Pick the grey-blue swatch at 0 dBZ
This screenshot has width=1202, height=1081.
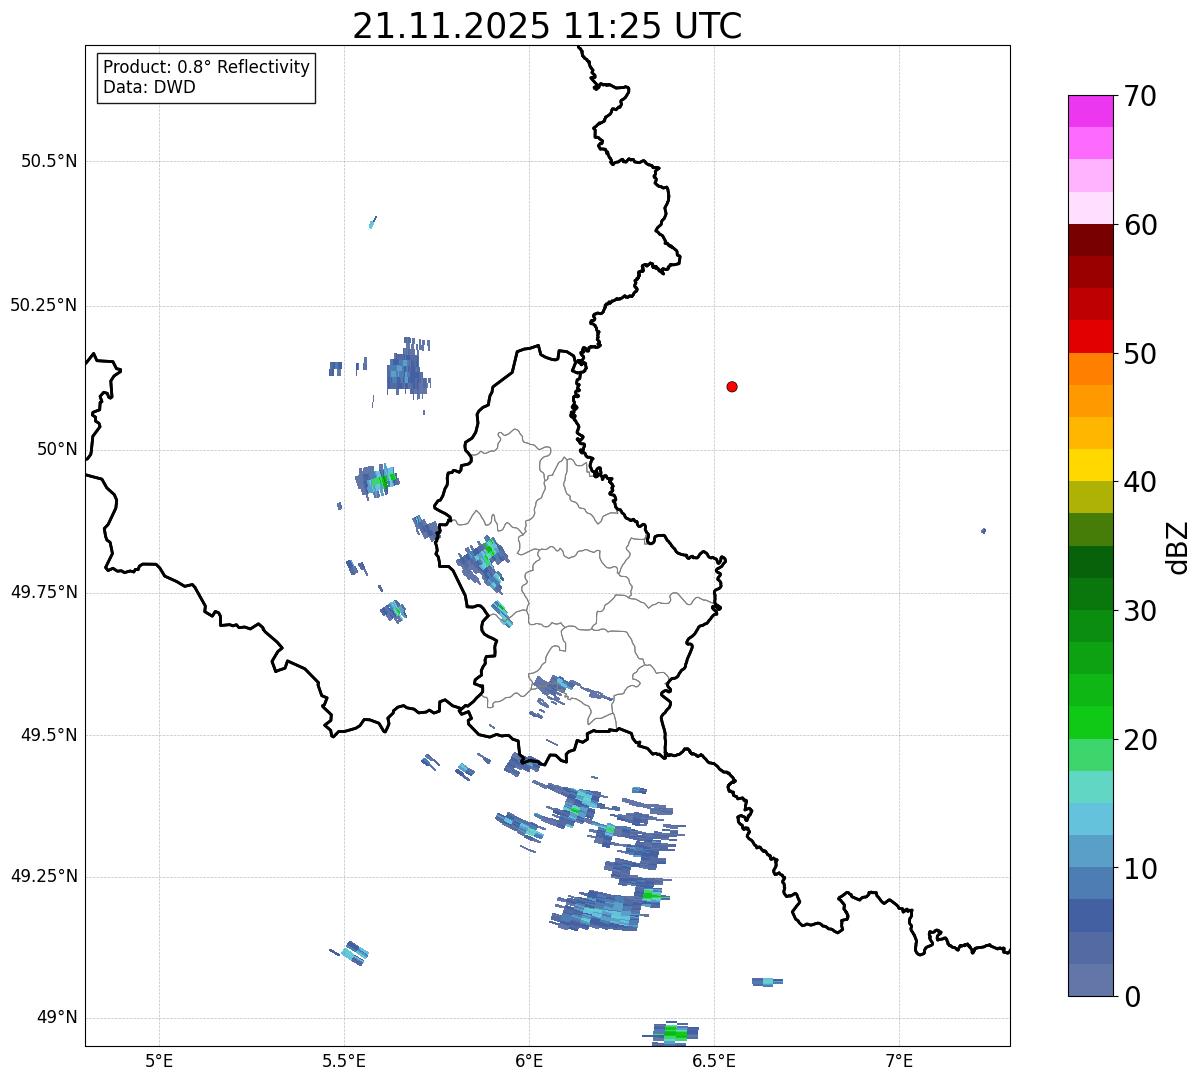(x=1090, y=980)
